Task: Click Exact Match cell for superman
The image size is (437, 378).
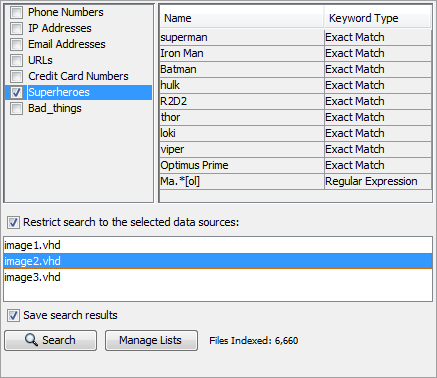Action: click(378, 37)
